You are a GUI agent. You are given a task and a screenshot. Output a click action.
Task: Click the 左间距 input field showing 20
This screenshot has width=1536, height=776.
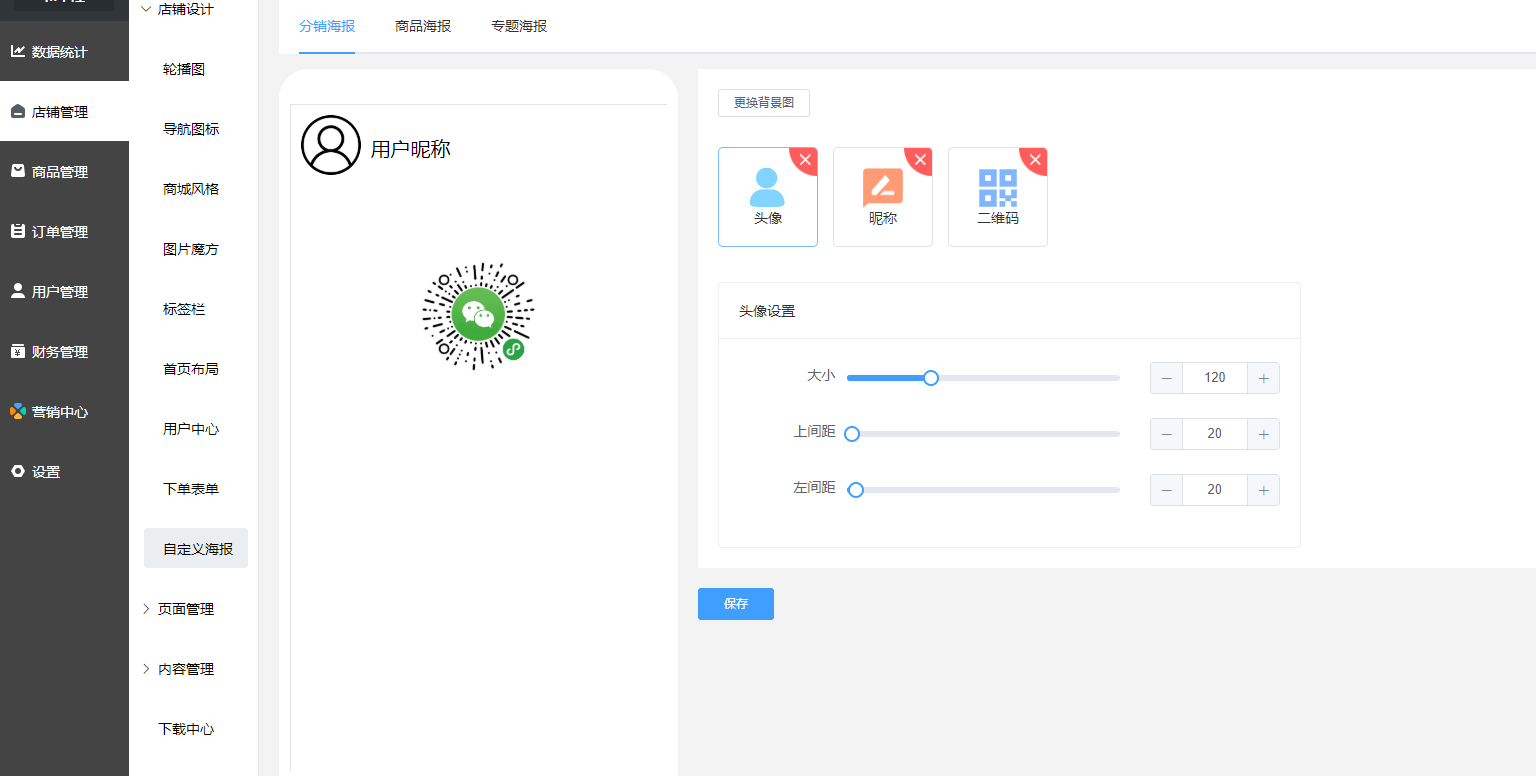pyautogui.click(x=1215, y=490)
